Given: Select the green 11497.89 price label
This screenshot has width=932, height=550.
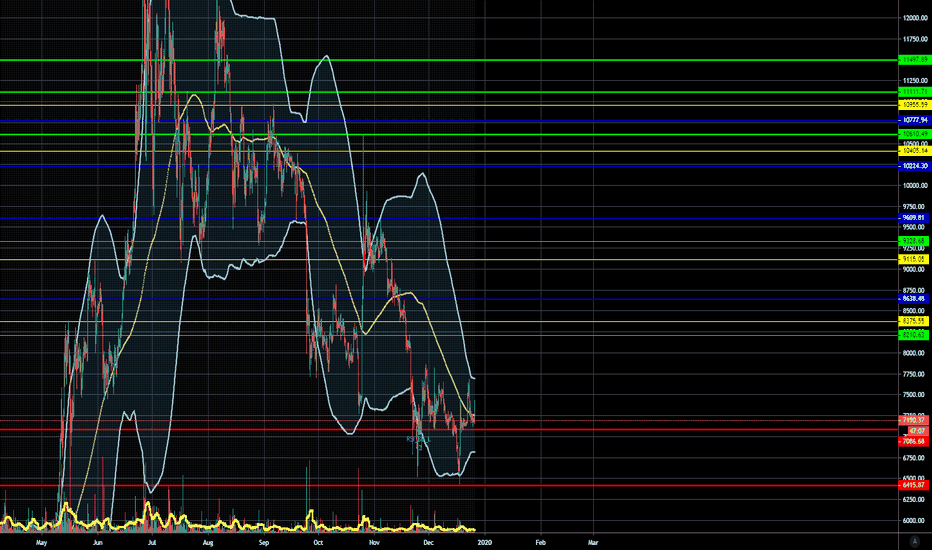Looking at the screenshot, I should (914, 60).
